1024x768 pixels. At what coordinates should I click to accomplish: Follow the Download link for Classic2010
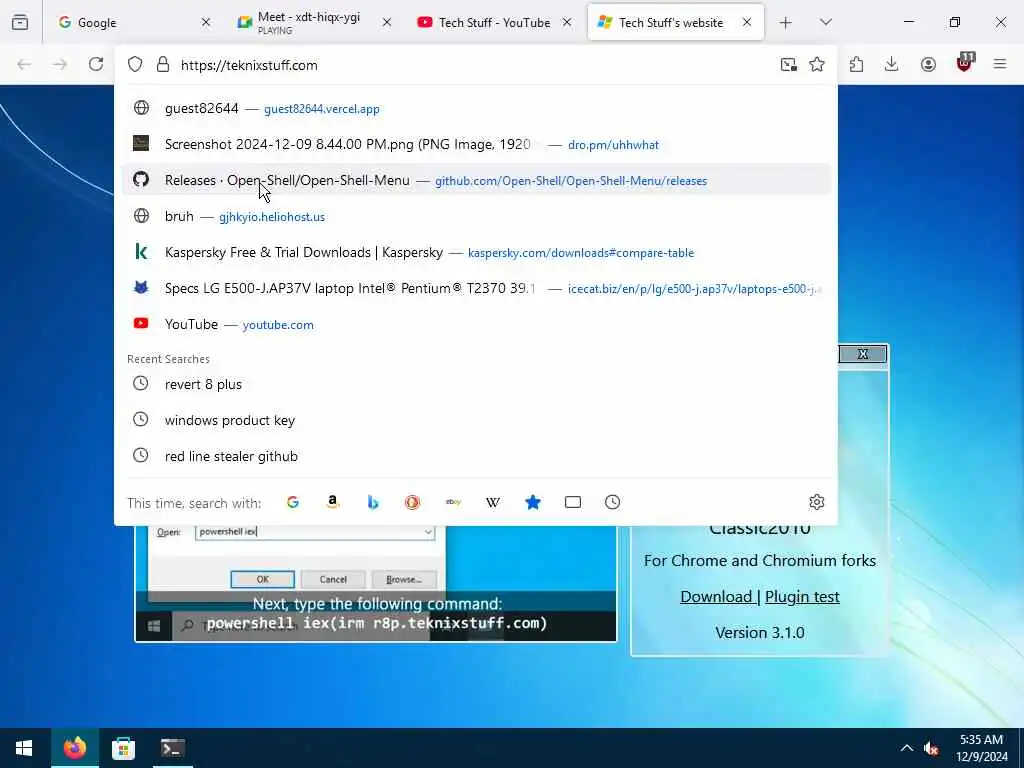(x=716, y=596)
